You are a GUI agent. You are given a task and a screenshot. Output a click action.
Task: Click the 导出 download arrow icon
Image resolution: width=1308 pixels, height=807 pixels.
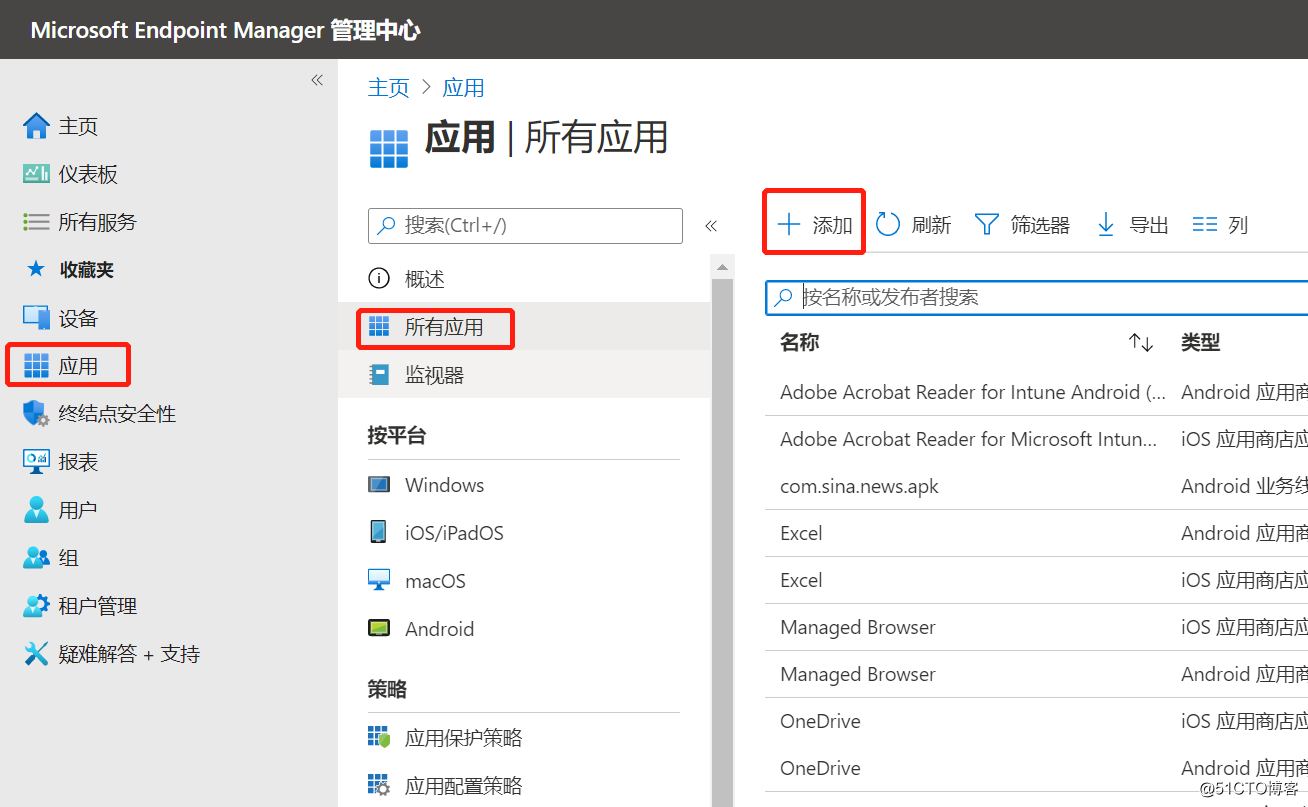coord(1106,224)
